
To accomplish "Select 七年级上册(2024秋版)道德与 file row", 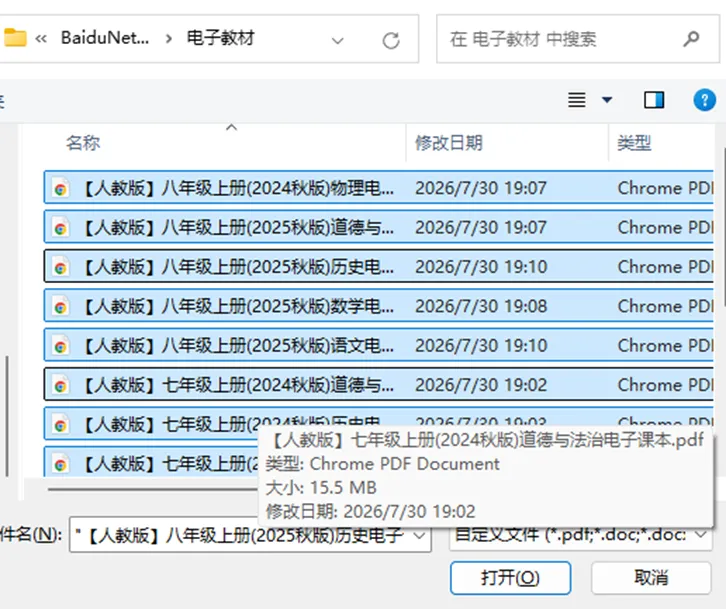I will click(378, 384).
